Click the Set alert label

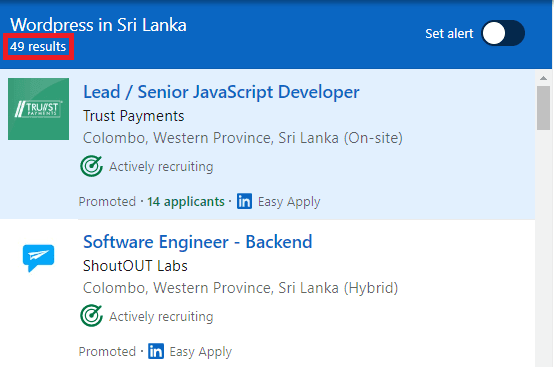pos(449,34)
